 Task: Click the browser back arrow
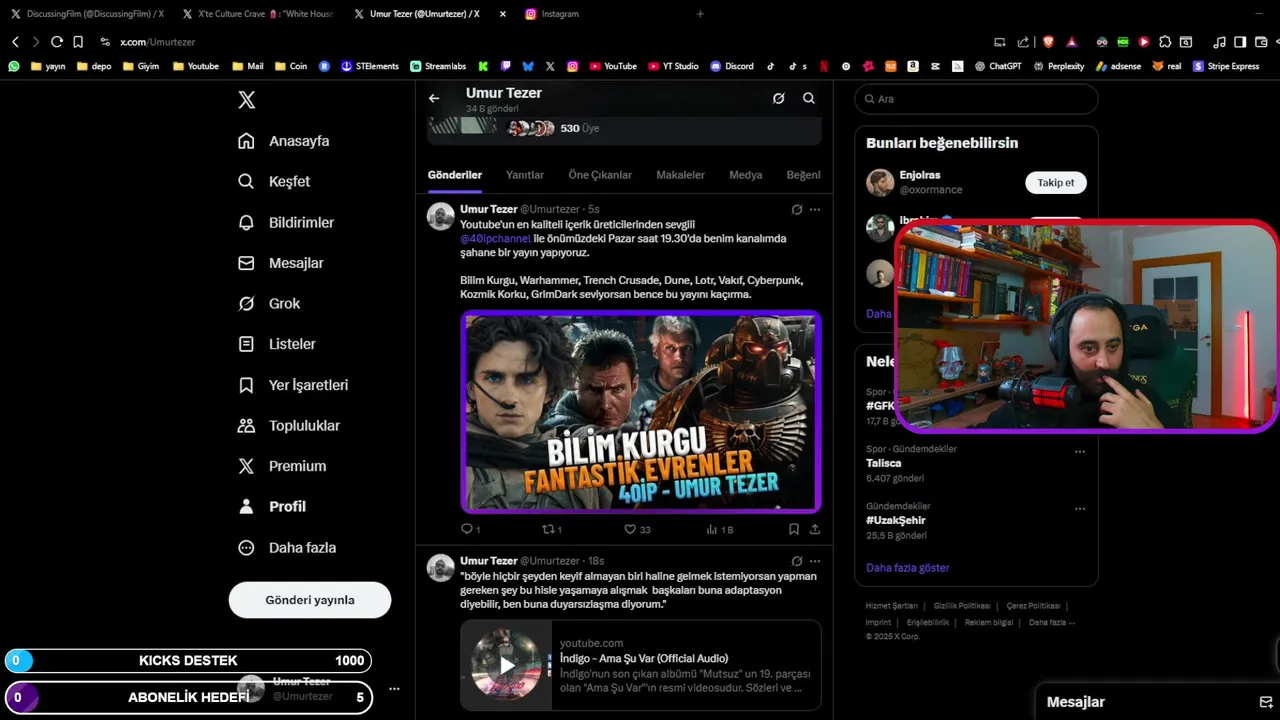(15, 42)
